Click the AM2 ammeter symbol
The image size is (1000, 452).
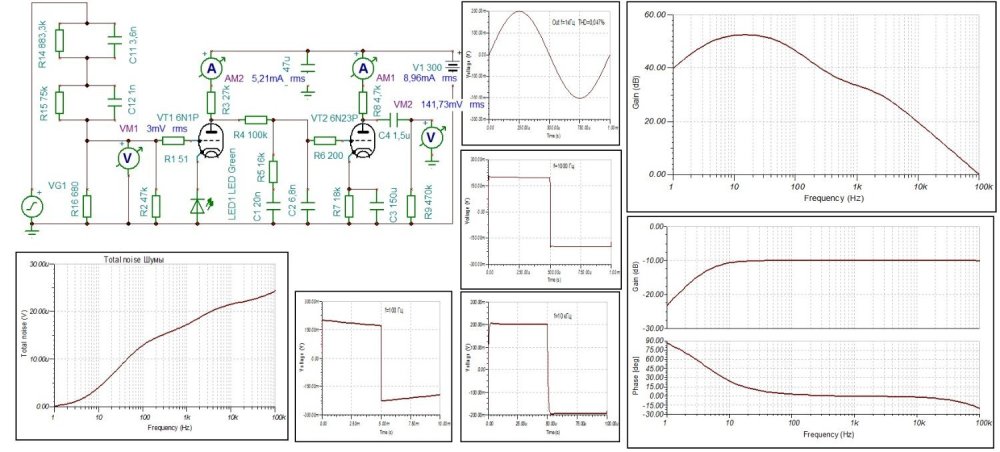point(211,67)
